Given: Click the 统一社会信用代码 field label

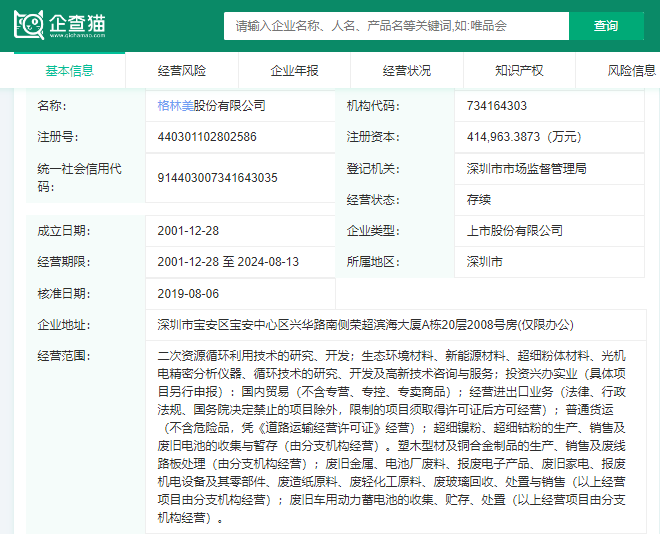Looking at the screenshot, I should click(x=79, y=178).
